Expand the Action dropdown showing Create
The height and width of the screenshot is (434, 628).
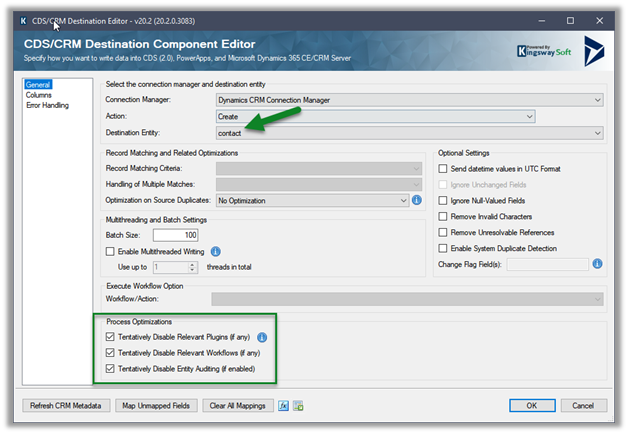tap(375, 116)
